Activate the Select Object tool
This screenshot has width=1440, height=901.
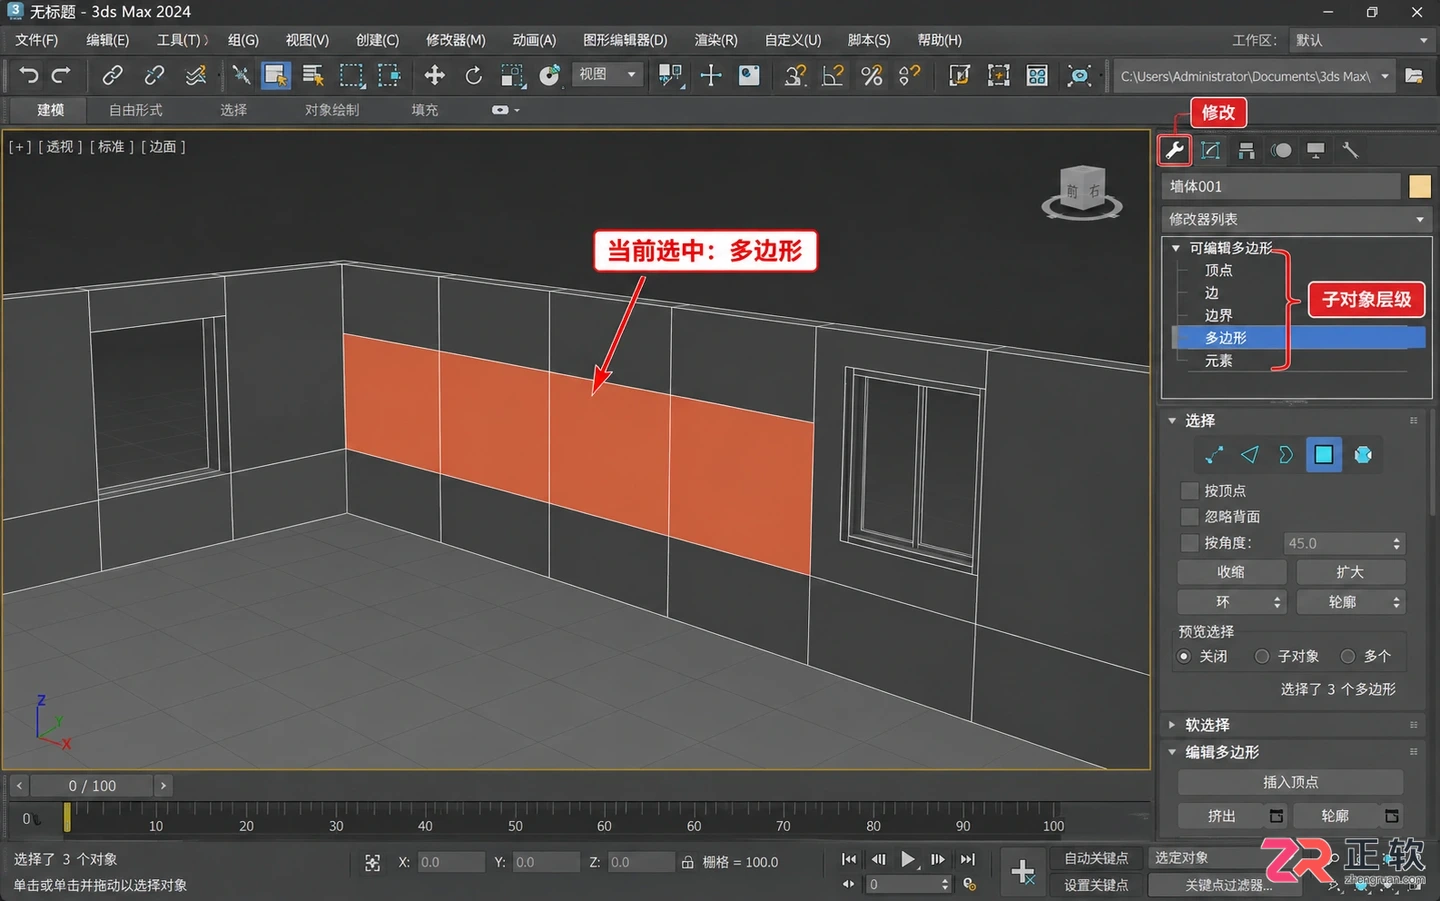coord(275,75)
